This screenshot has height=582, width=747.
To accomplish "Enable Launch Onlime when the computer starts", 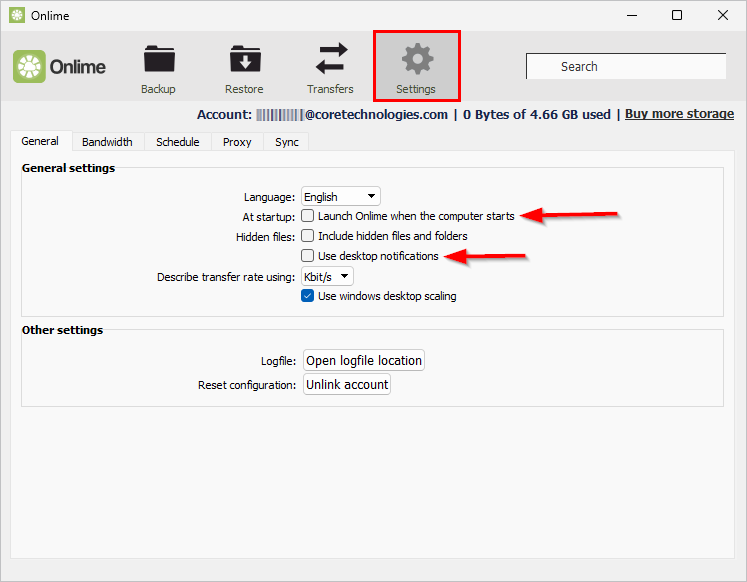I will (307, 216).
